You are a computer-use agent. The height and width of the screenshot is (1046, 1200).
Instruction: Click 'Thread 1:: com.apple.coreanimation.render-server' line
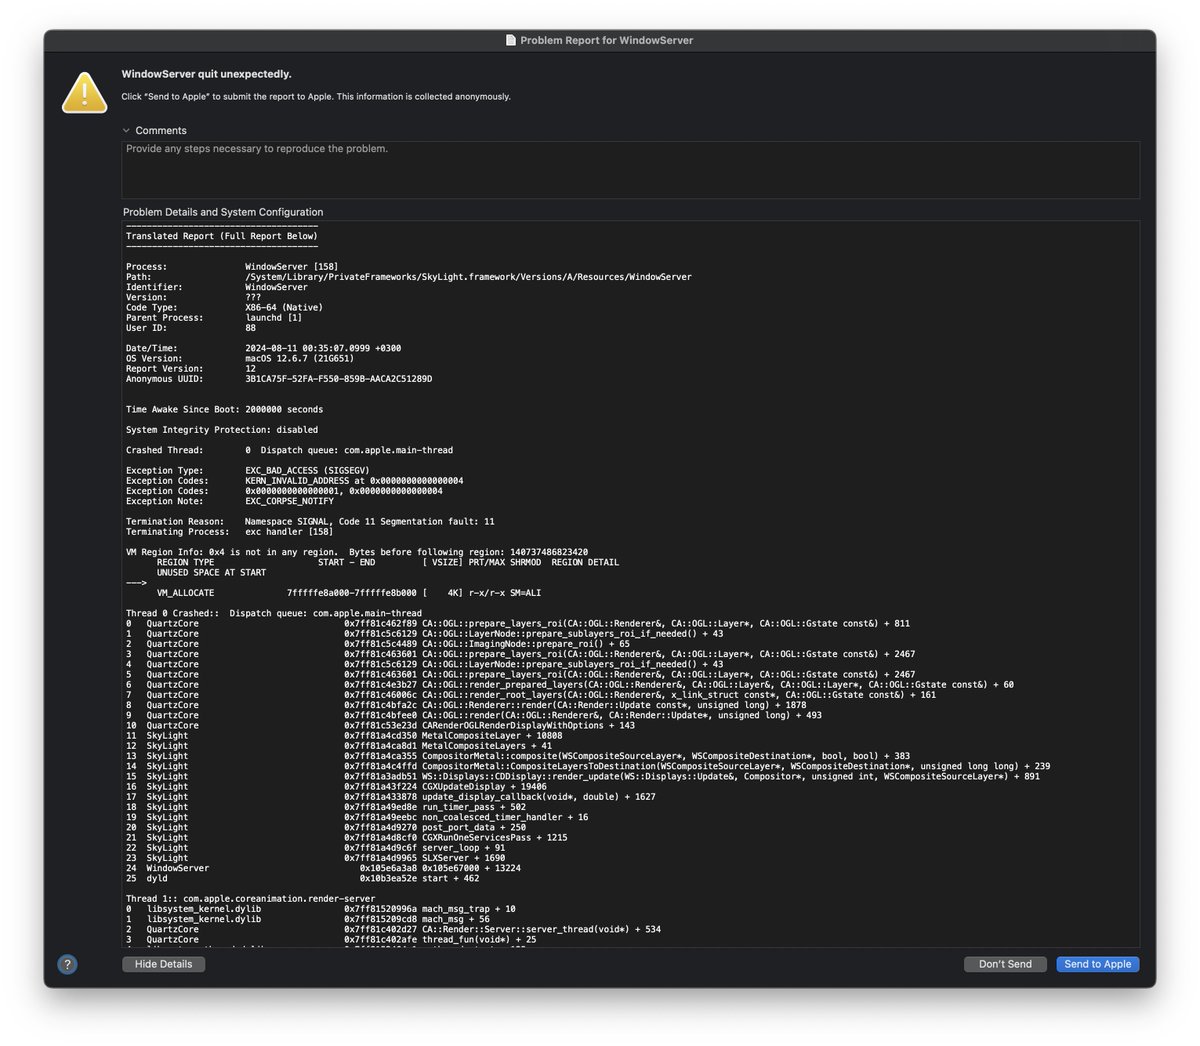(251, 899)
